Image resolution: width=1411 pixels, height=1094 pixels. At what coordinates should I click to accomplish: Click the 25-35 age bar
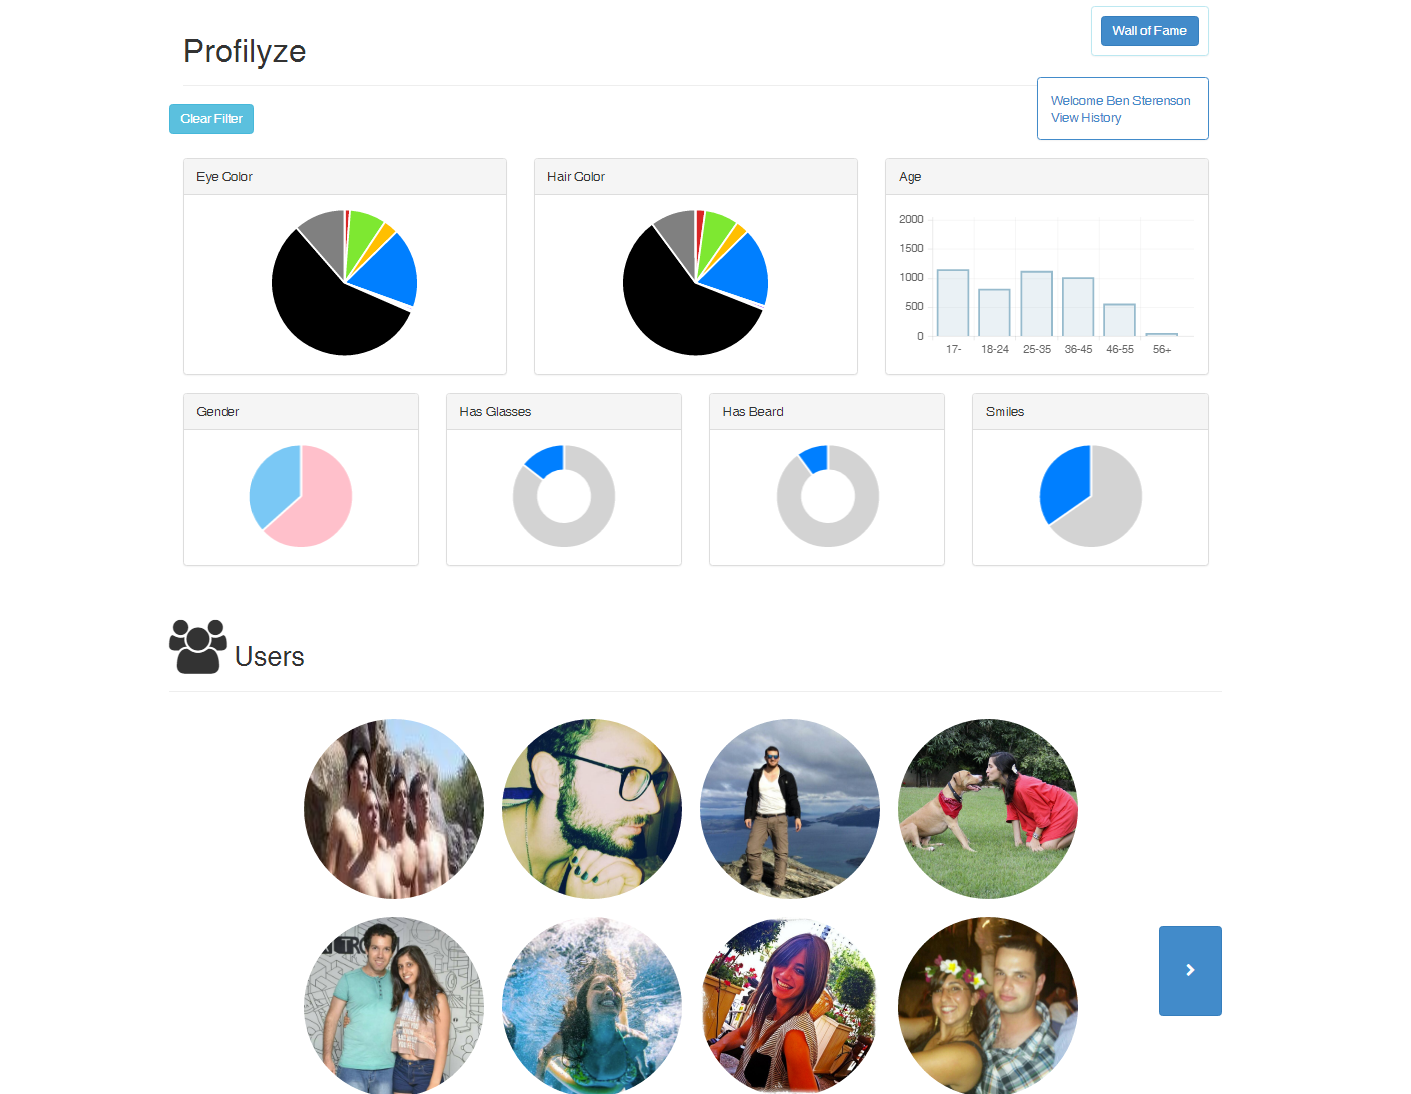point(1036,304)
